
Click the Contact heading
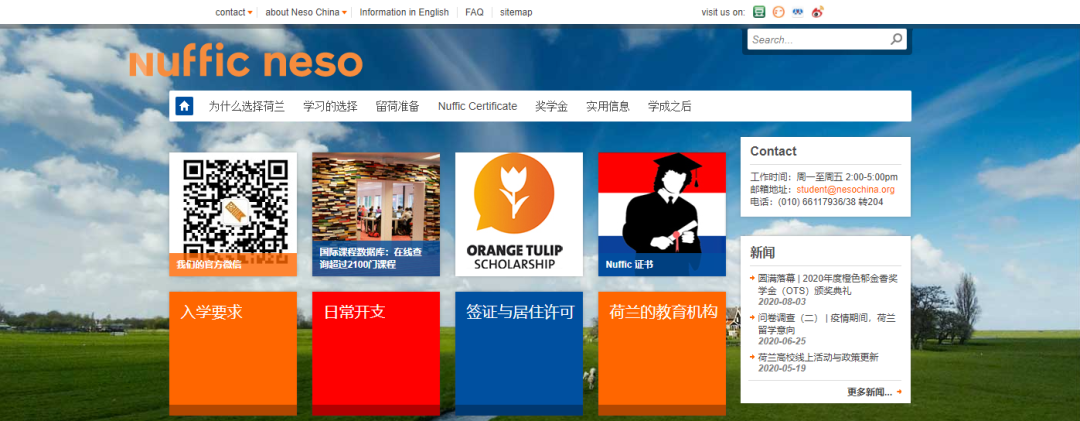(x=773, y=152)
